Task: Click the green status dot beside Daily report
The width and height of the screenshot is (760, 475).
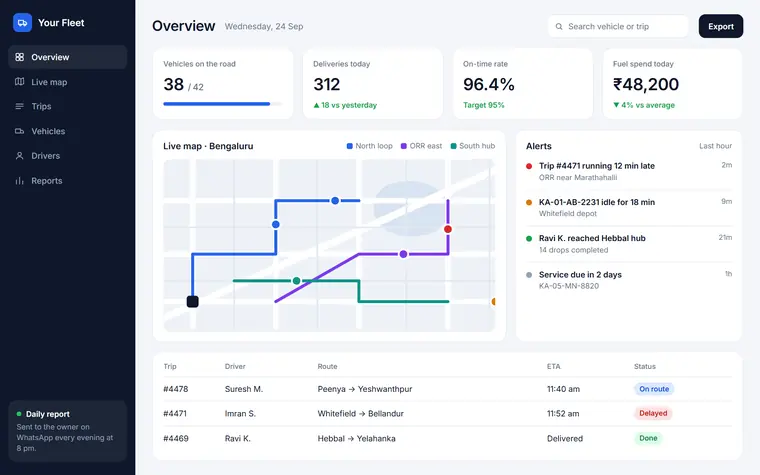Action: click(19, 414)
